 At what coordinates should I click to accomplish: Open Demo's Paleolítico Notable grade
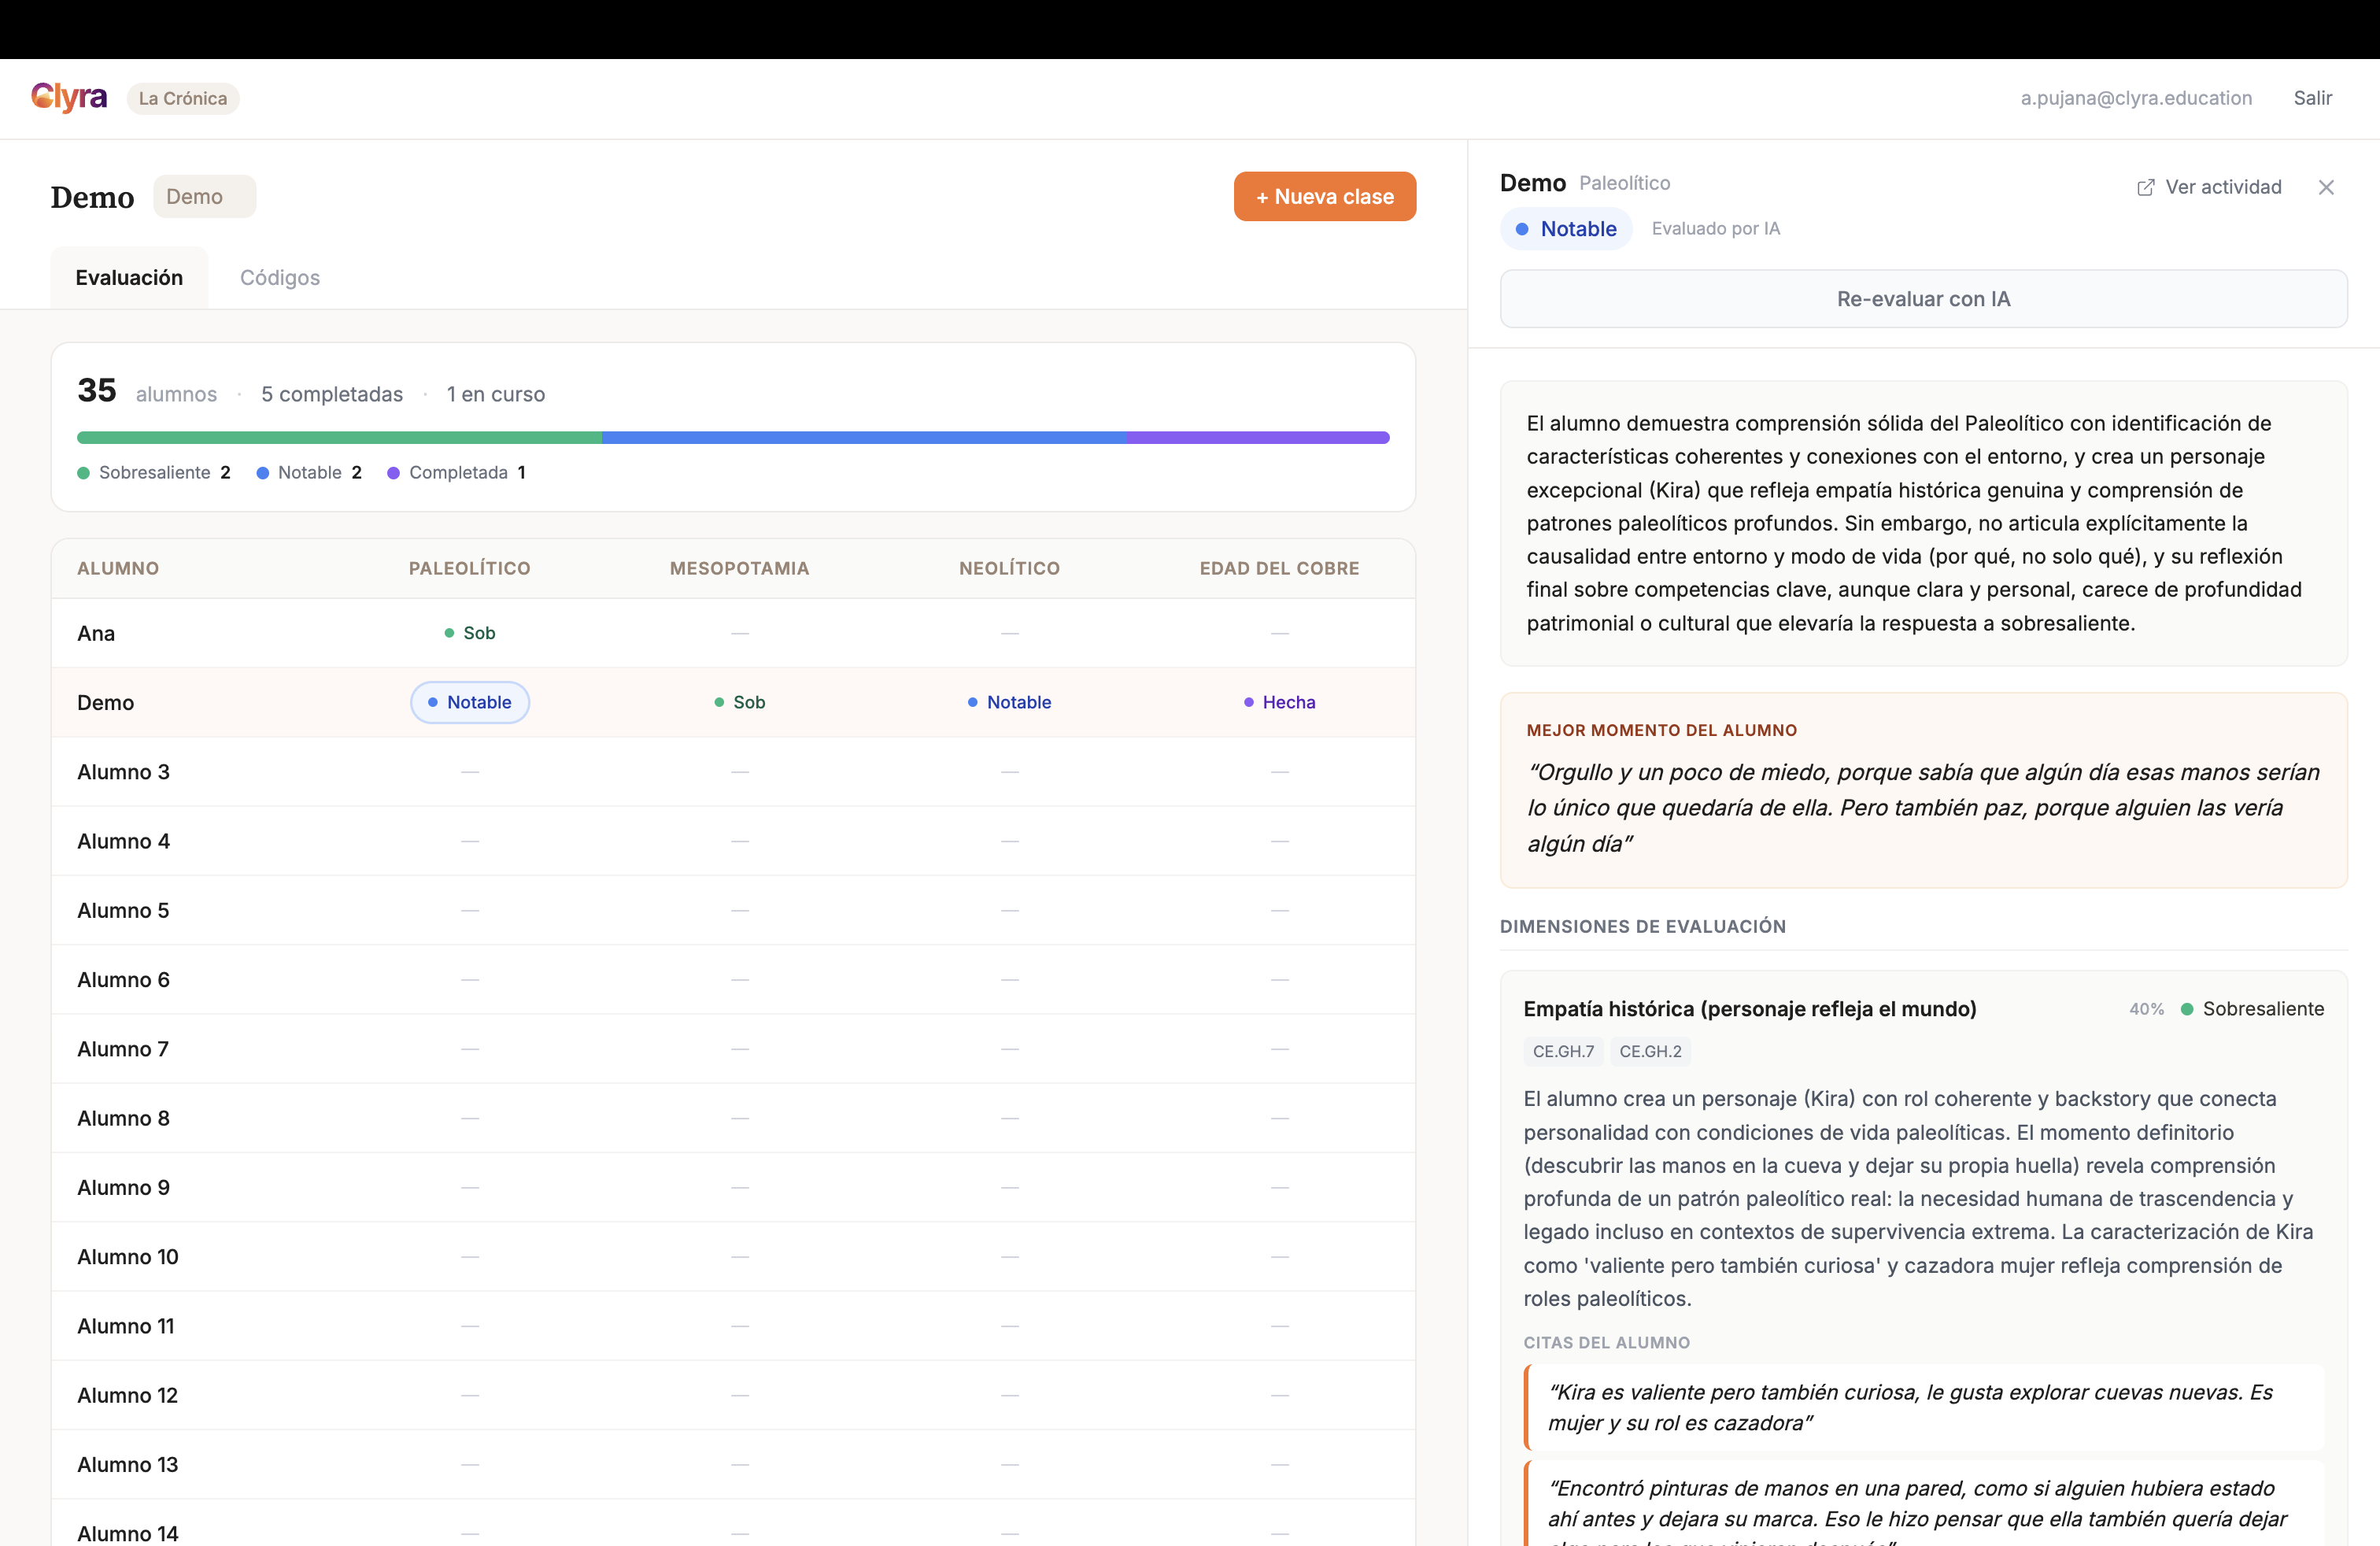[x=470, y=702]
